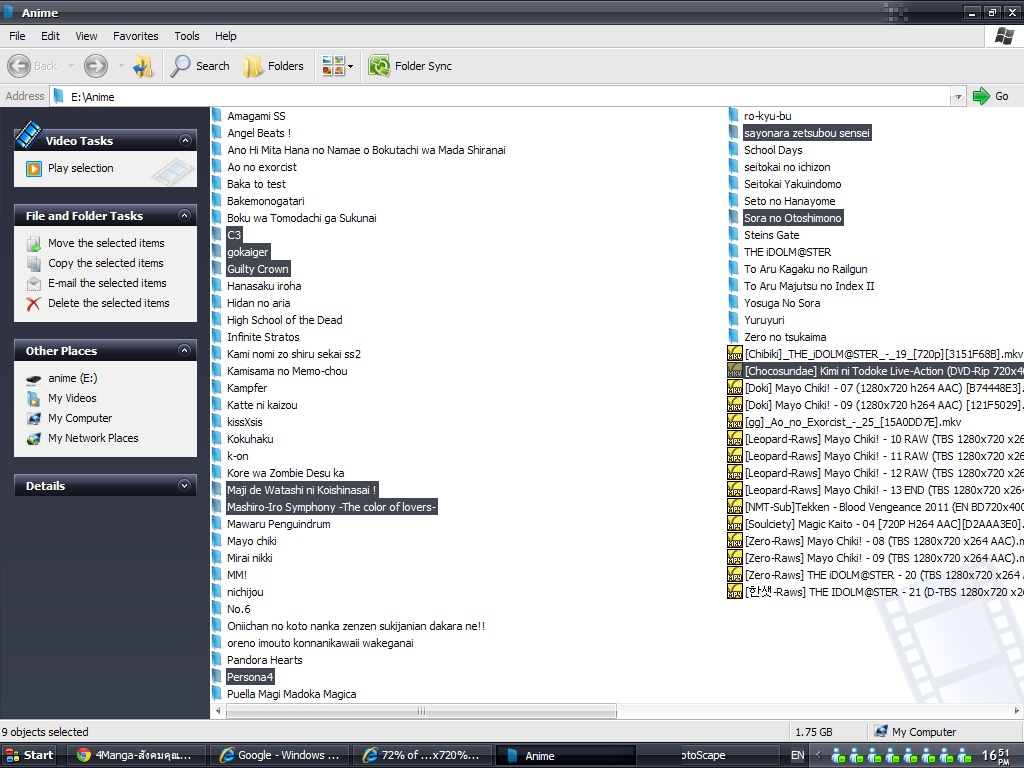Open the Back button history dropdown

(x=71, y=66)
